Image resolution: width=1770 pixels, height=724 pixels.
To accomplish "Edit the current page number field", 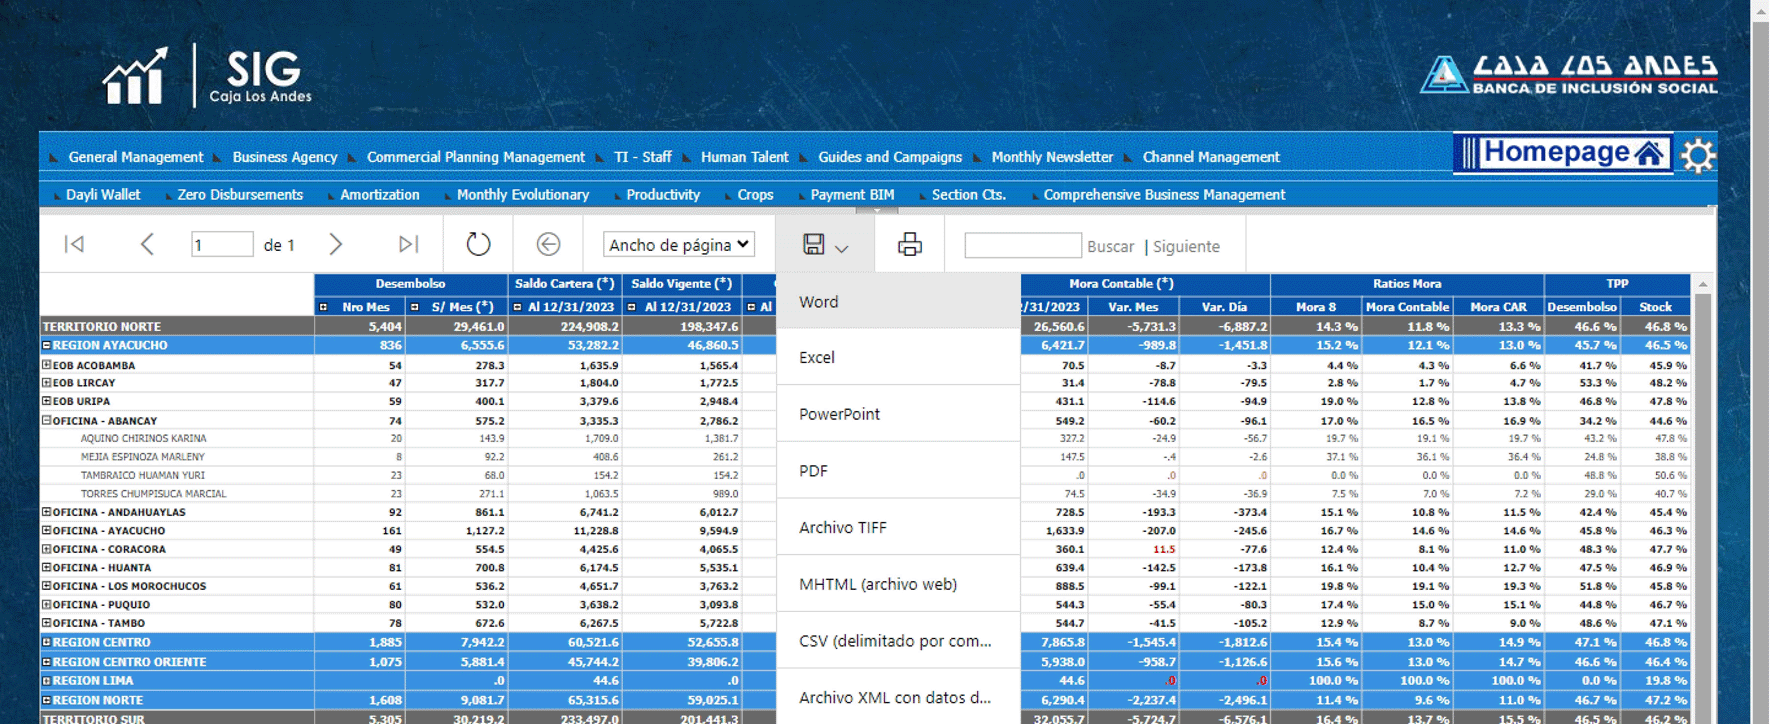I will pyautogui.click(x=222, y=245).
